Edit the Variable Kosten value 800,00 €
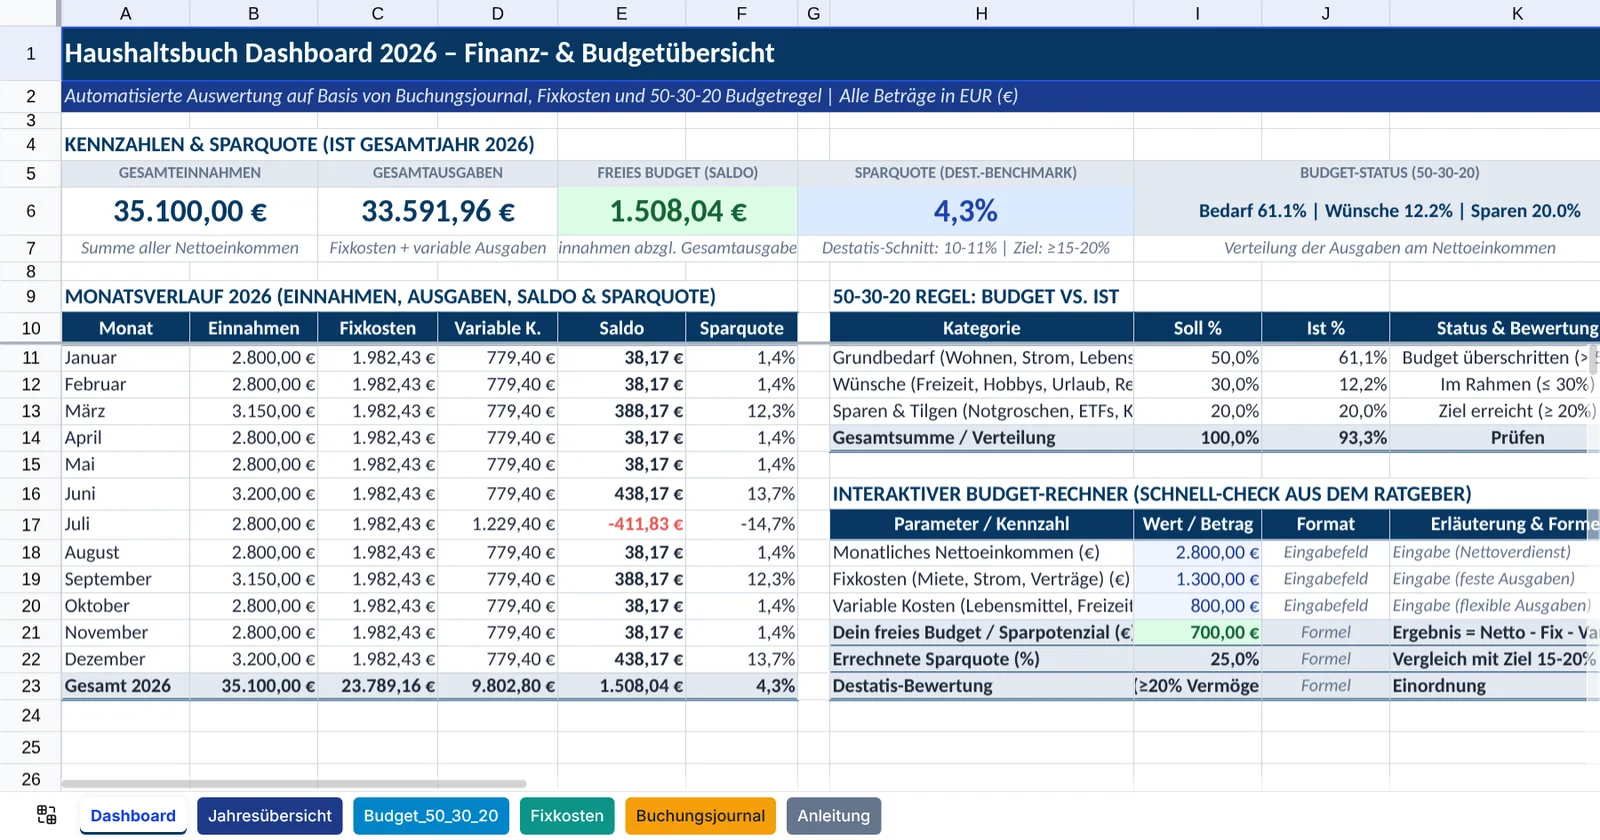This screenshot has height=840, width=1600. 1198,606
